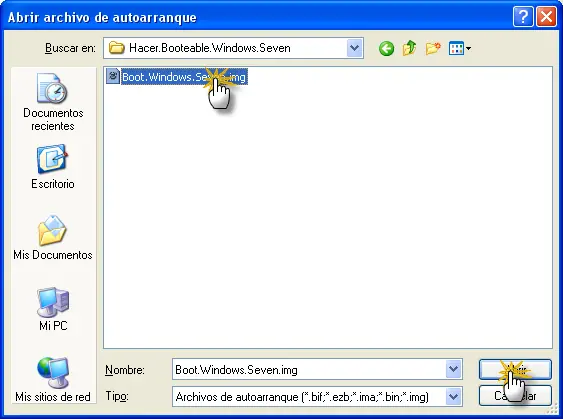Open Documentos recientes shortcut
Image resolution: width=563 pixels, height=419 pixels.
pyautogui.click(x=53, y=102)
